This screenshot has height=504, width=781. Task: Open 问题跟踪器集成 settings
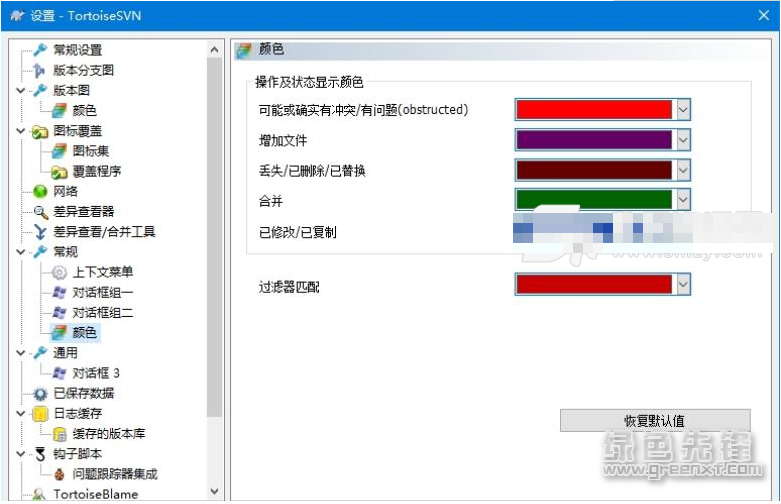click(115, 474)
